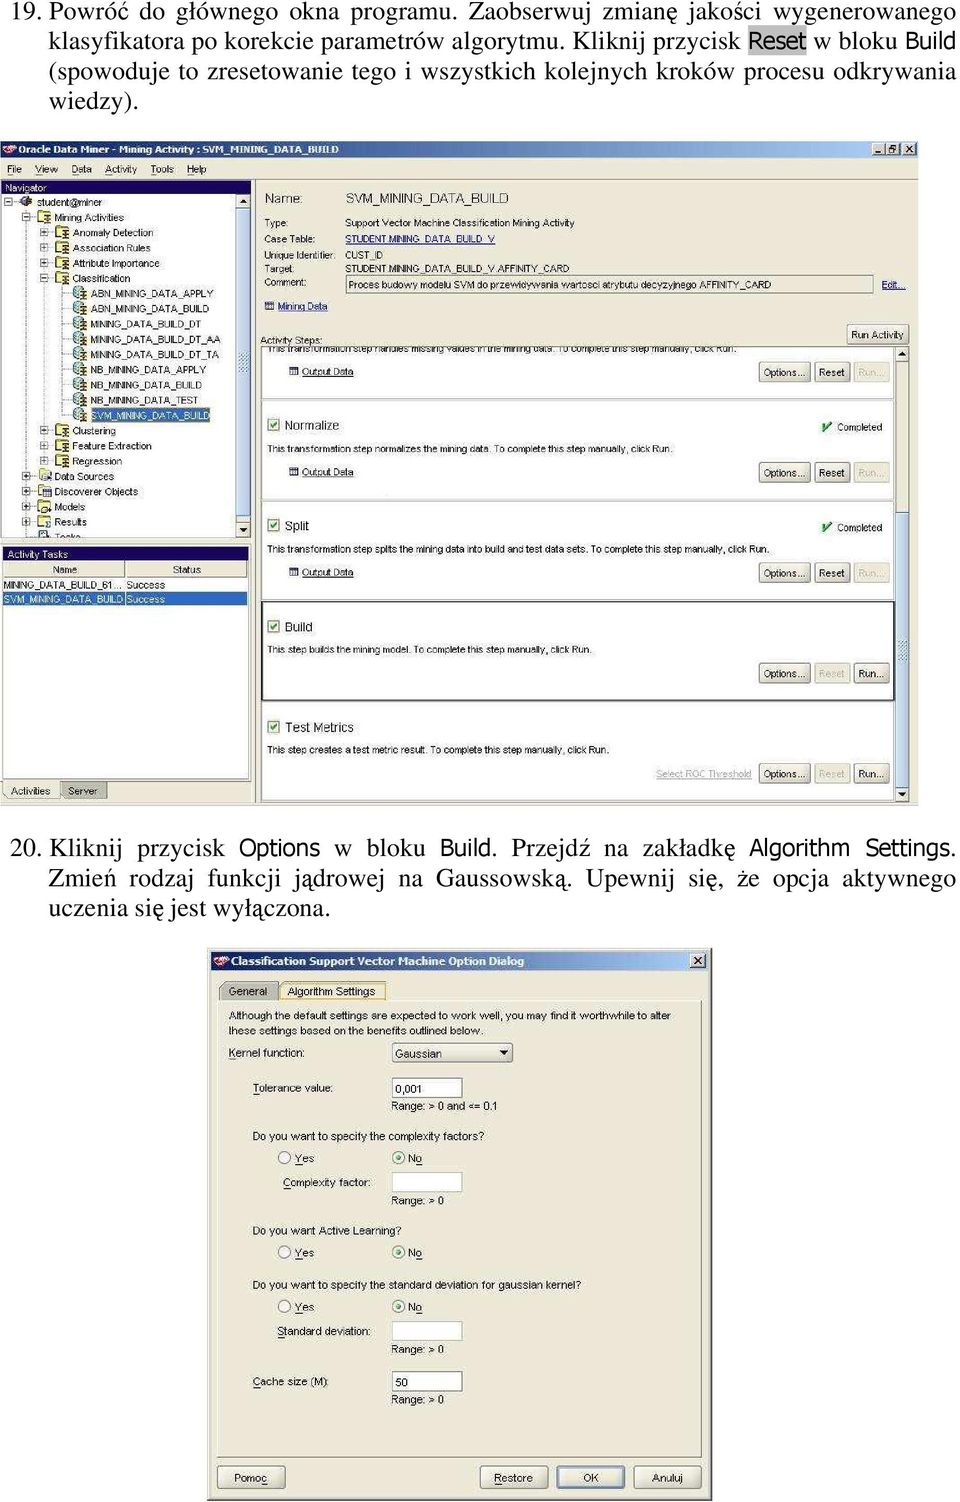Click the MINING_DATA_BUILD_DT_AA activity icon

pyautogui.click(x=80, y=339)
